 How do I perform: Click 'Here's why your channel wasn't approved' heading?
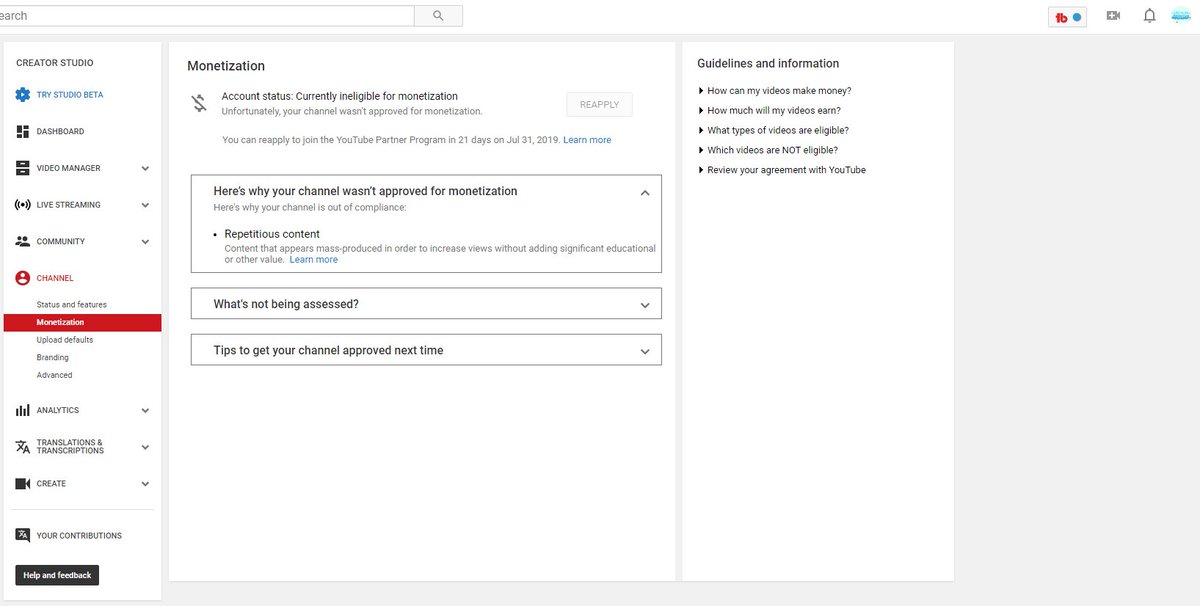[365, 191]
